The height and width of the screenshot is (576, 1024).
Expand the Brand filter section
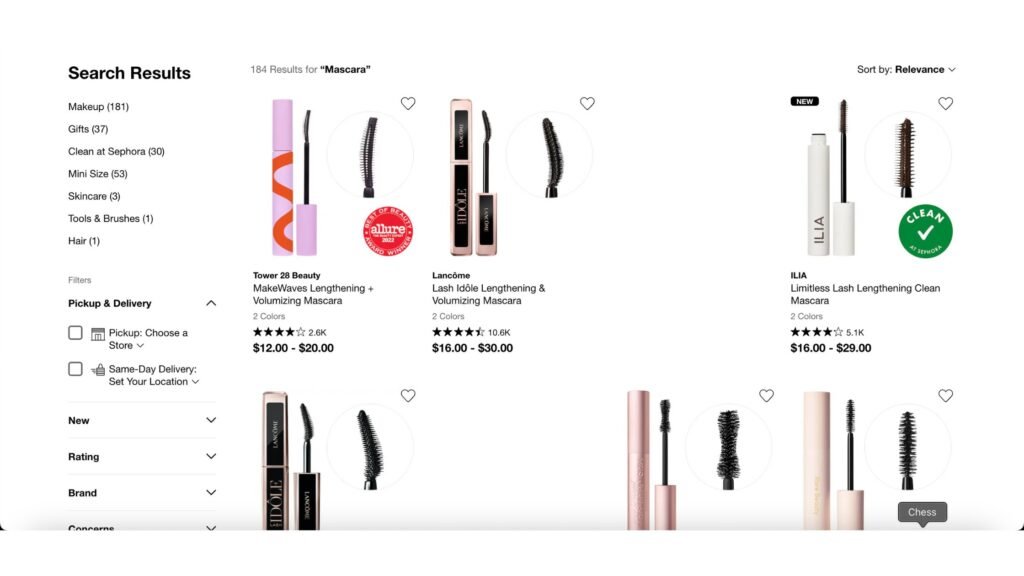142,492
